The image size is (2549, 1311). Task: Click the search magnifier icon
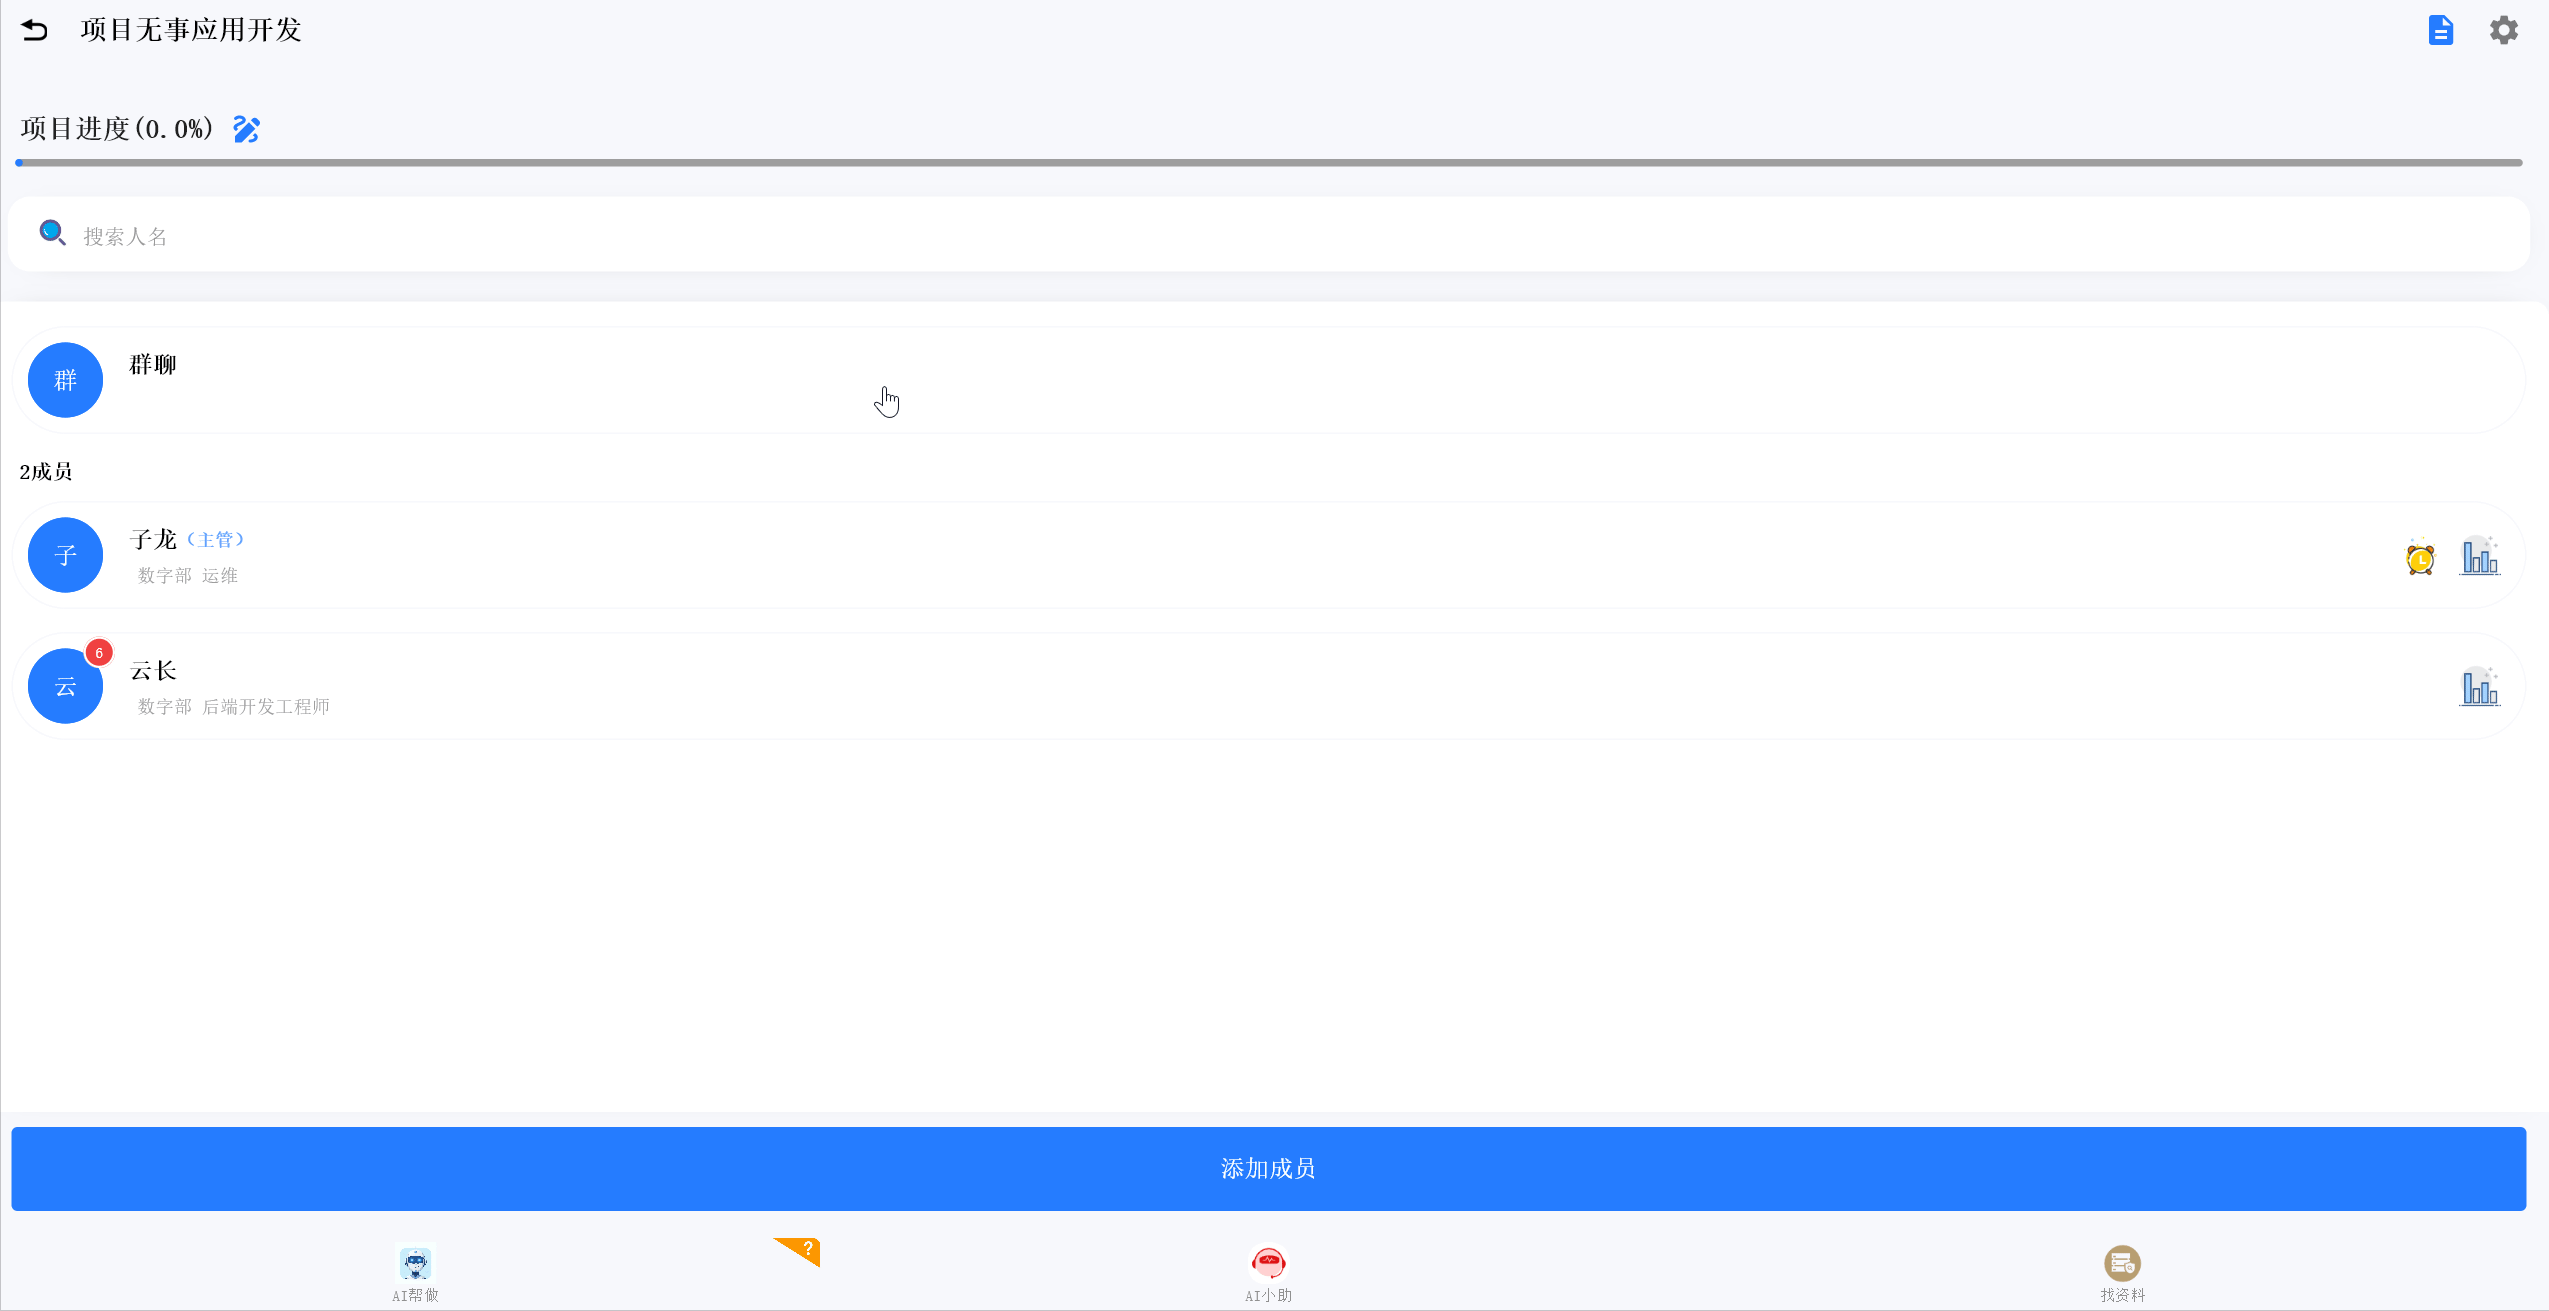coord(52,234)
